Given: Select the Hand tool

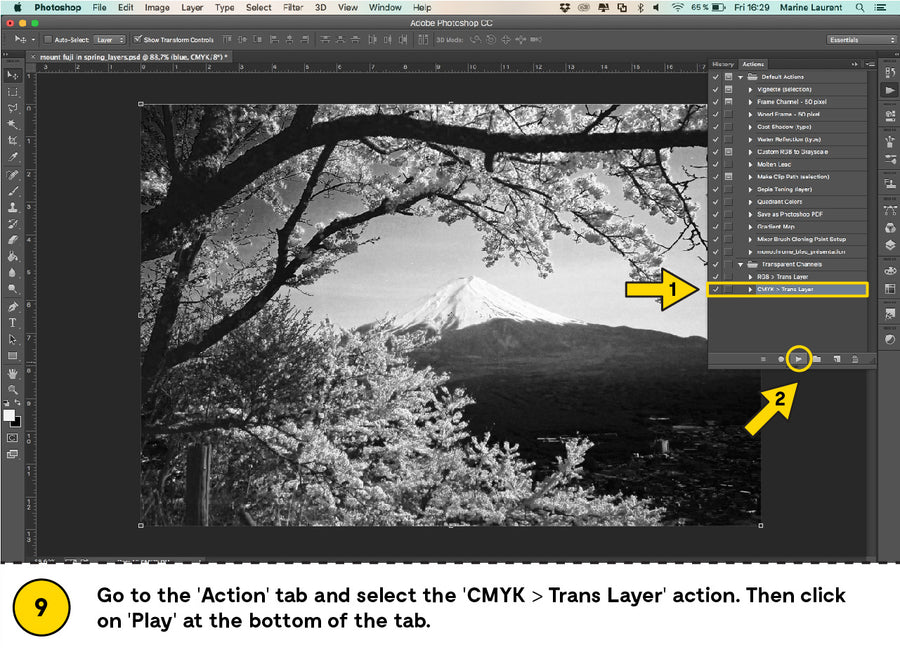Looking at the screenshot, I should point(13,372).
